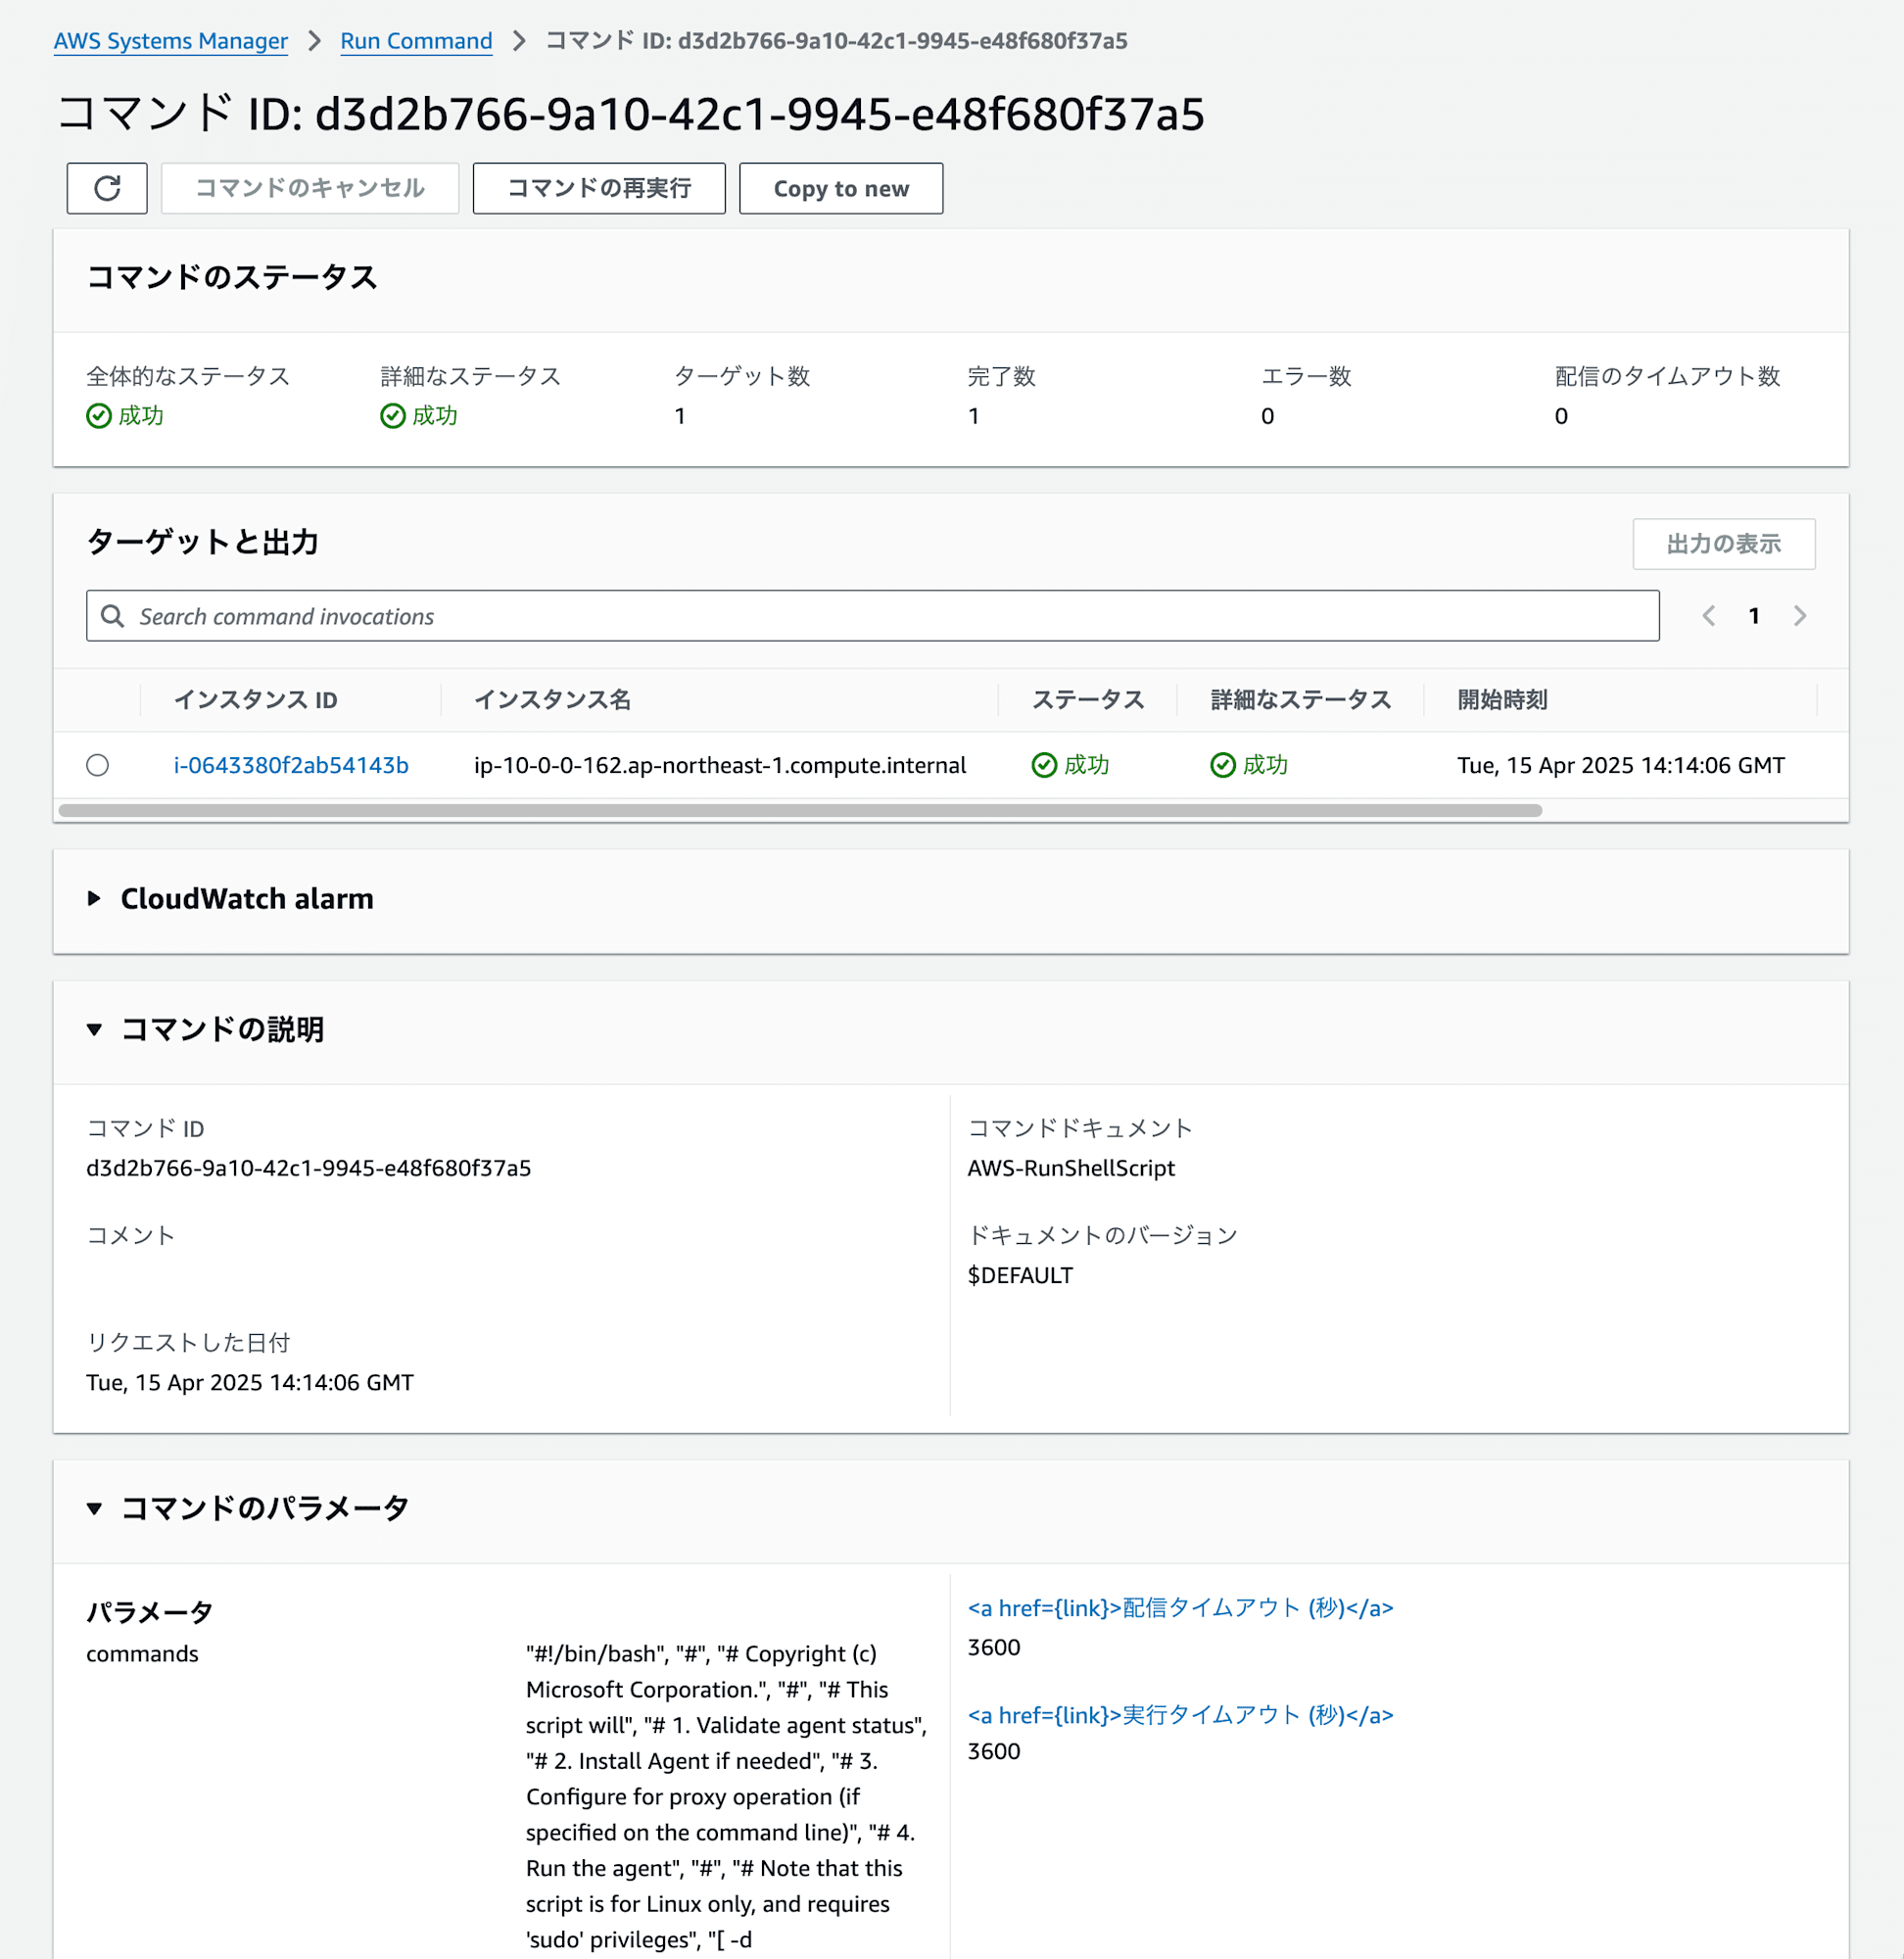This screenshot has width=1904, height=1959.
Task: Collapse the コマンドの説明 section
Action: pyautogui.click(x=94, y=1029)
